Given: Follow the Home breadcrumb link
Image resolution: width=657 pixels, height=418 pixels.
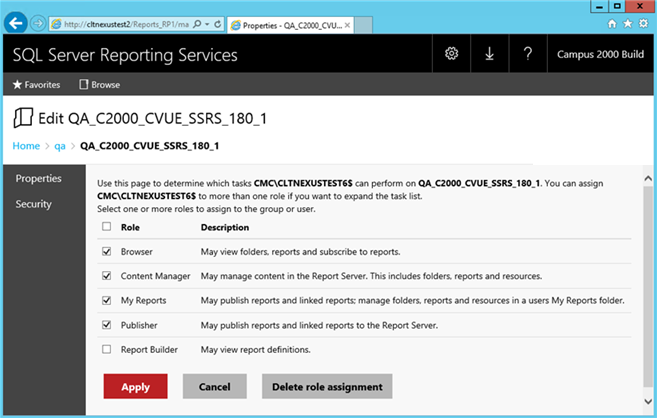Looking at the screenshot, I should tap(26, 146).
